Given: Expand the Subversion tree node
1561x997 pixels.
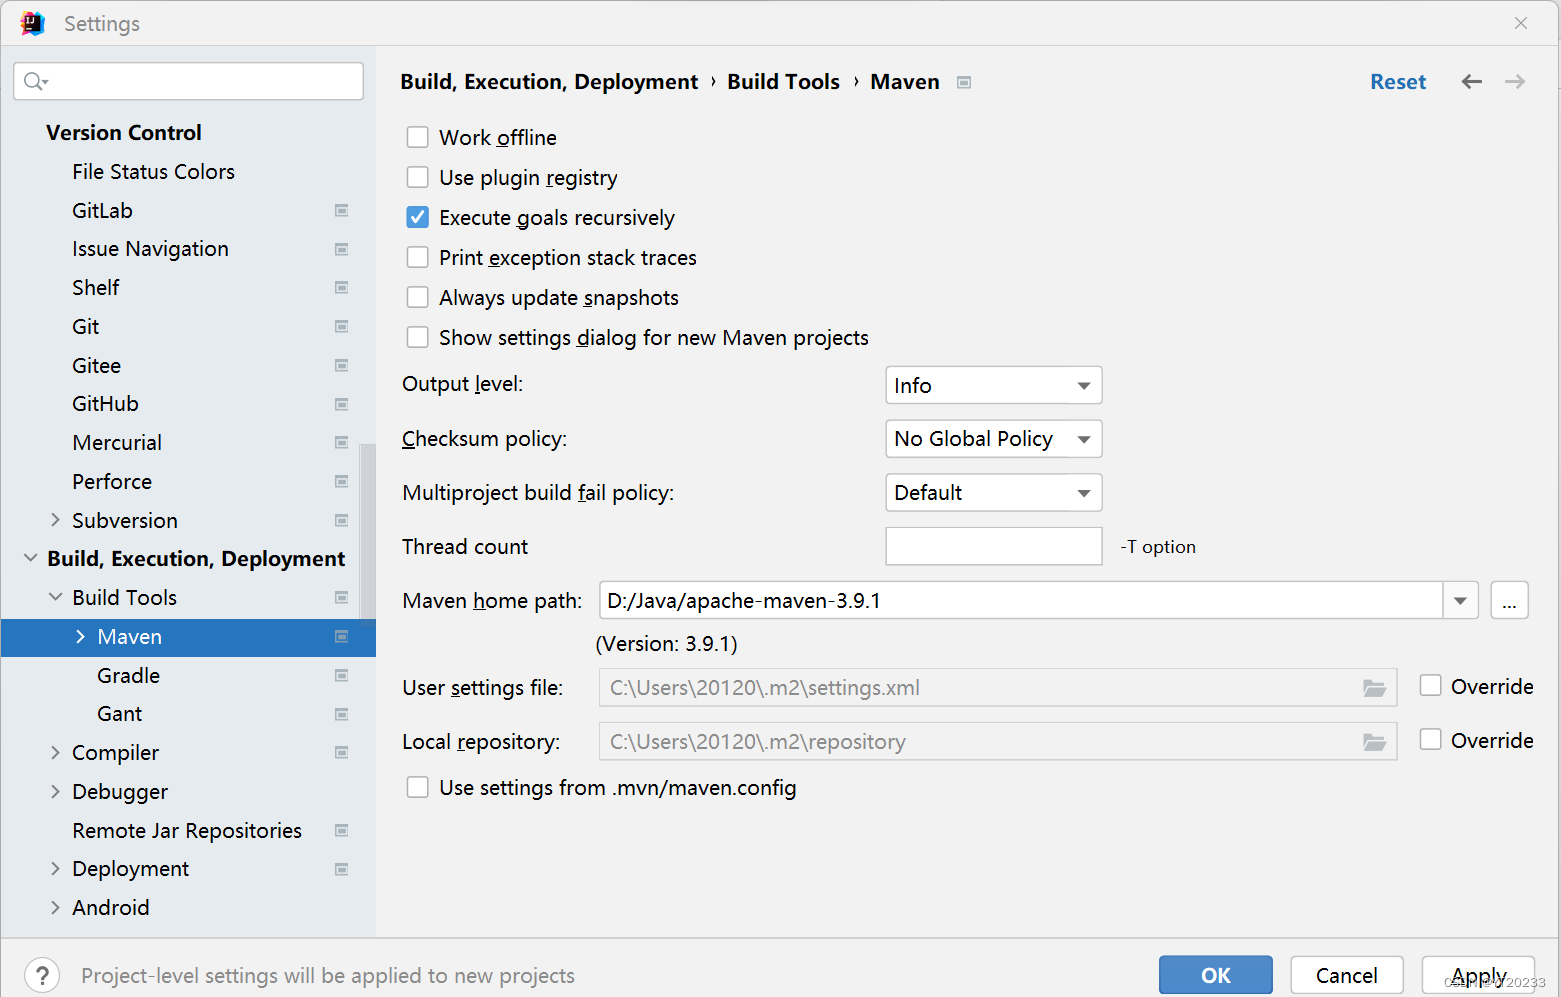Looking at the screenshot, I should click(55, 520).
